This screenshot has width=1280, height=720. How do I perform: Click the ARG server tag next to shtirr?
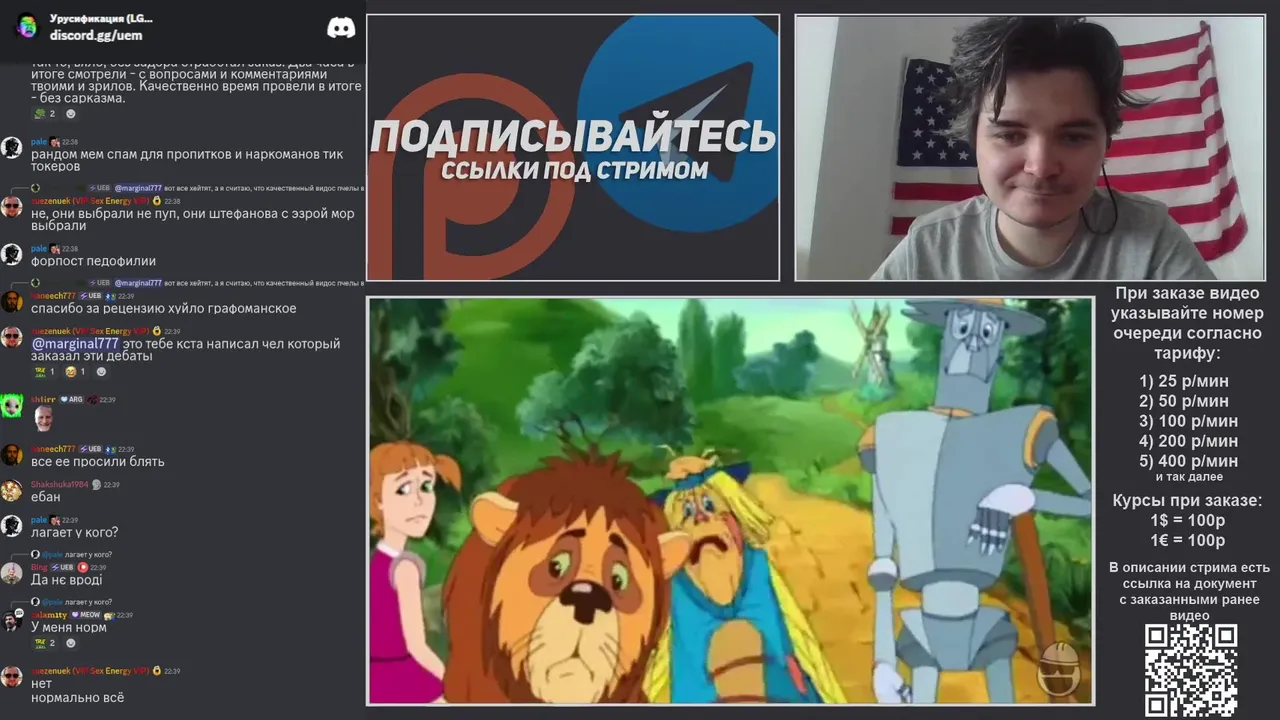[x=71, y=400]
